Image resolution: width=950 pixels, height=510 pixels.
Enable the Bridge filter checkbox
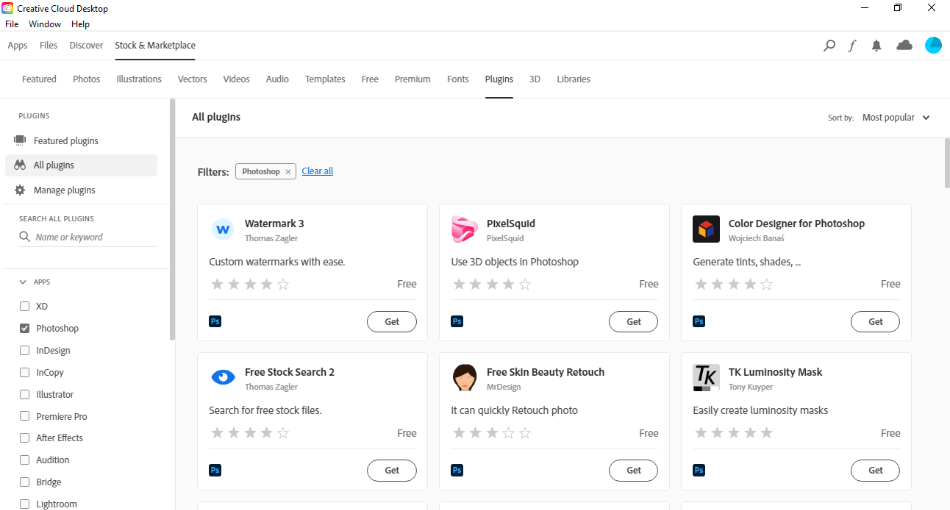[x=25, y=482]
